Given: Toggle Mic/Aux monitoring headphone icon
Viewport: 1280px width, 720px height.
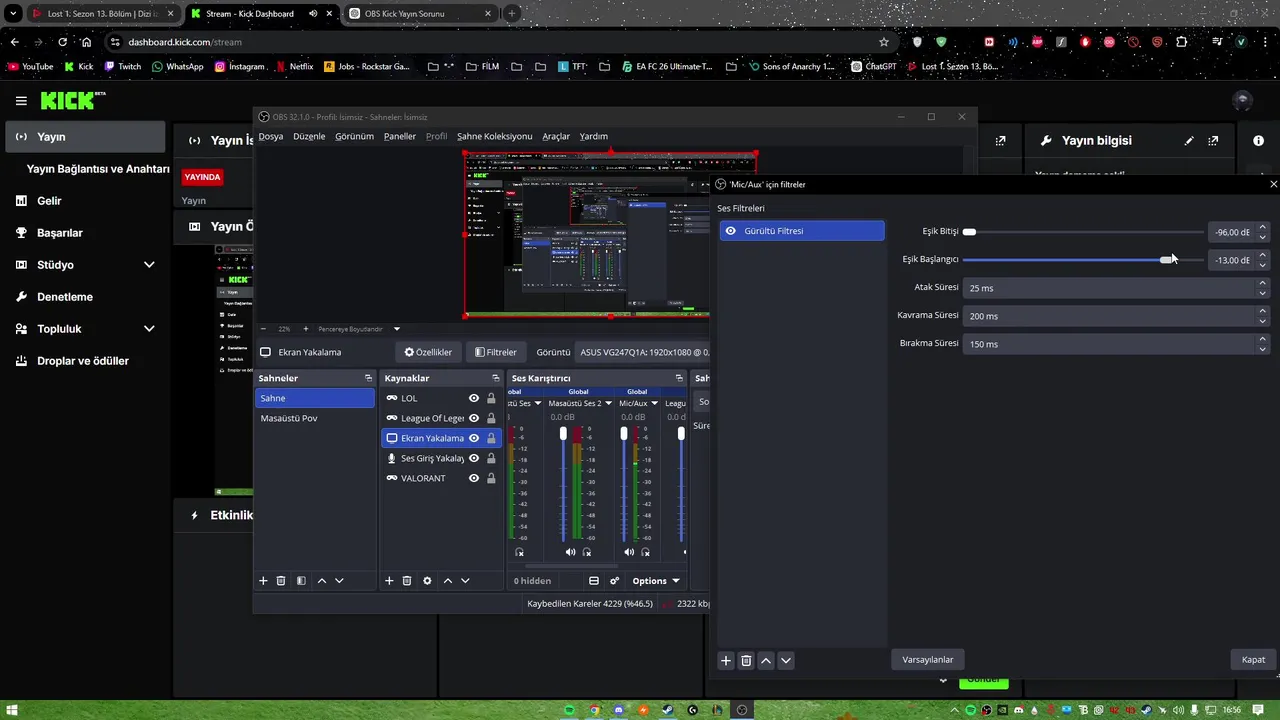Looking at the screenshot, I should (x=645, y=552).
